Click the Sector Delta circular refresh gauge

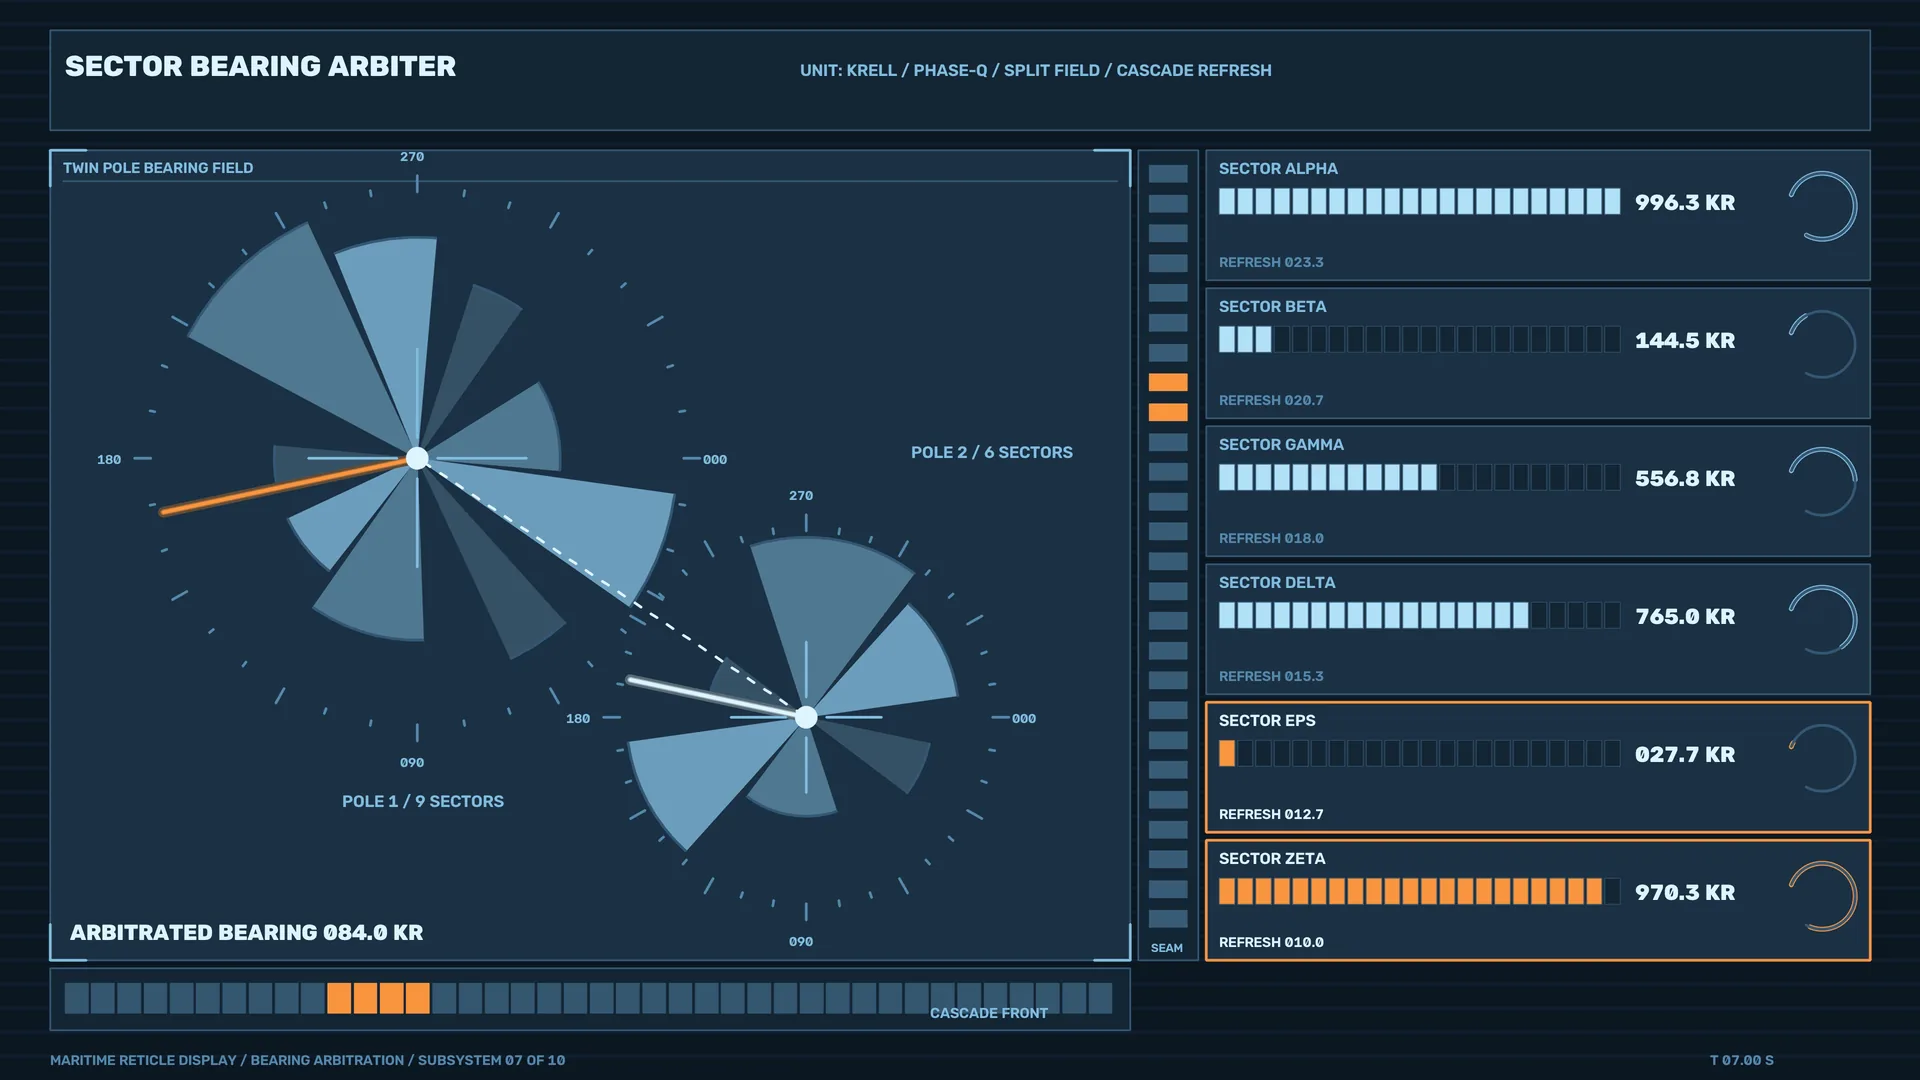[x=1822, y=621]
